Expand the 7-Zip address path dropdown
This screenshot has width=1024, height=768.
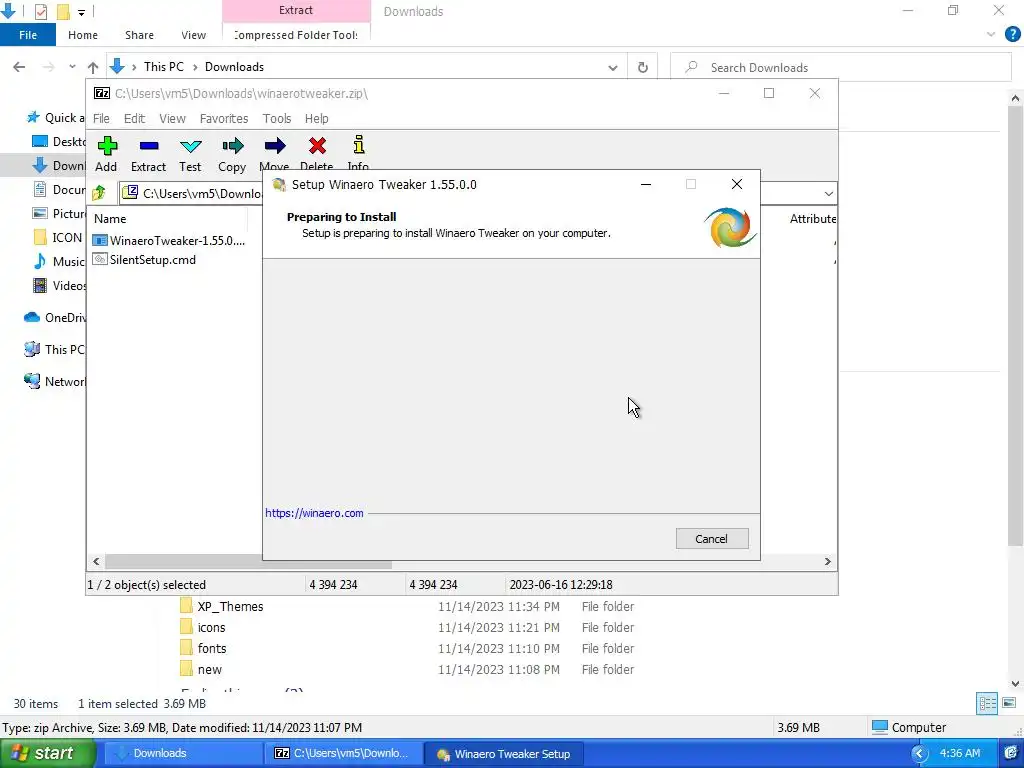[x=828, y=193]
